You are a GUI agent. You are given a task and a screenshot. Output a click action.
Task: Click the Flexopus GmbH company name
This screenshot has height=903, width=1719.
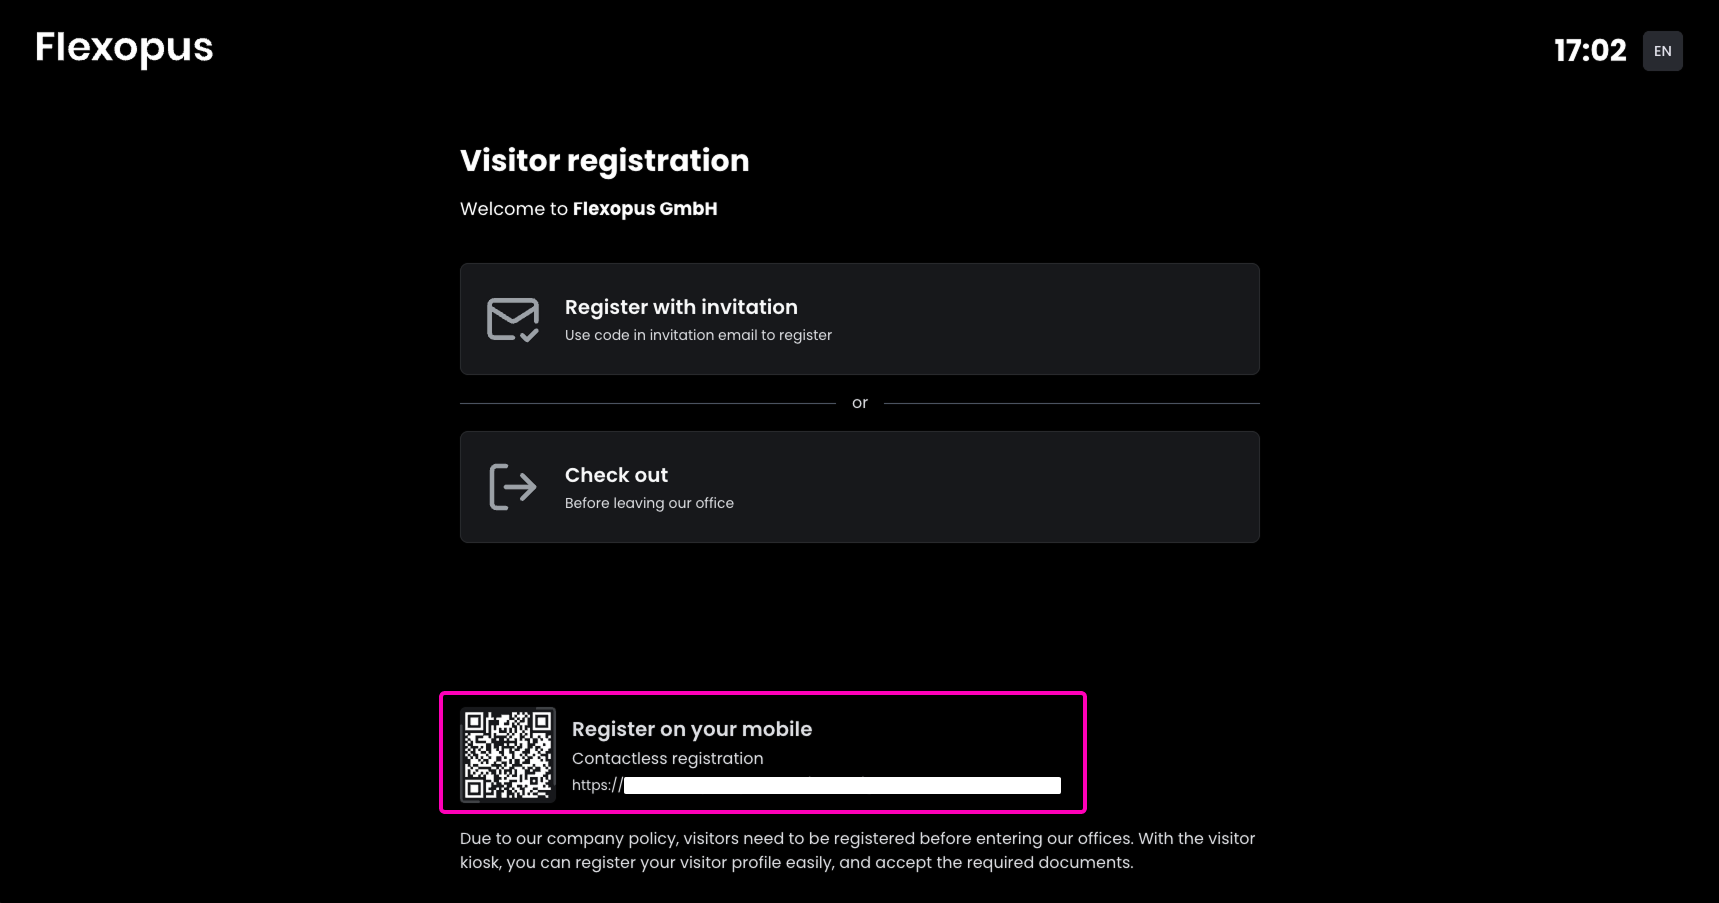coord(645,209)
